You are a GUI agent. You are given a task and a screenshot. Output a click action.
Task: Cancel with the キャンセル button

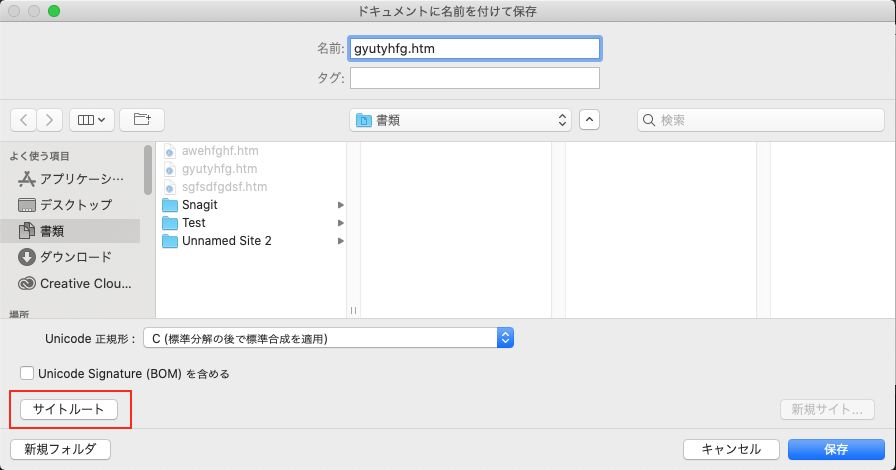coord(731,449)
